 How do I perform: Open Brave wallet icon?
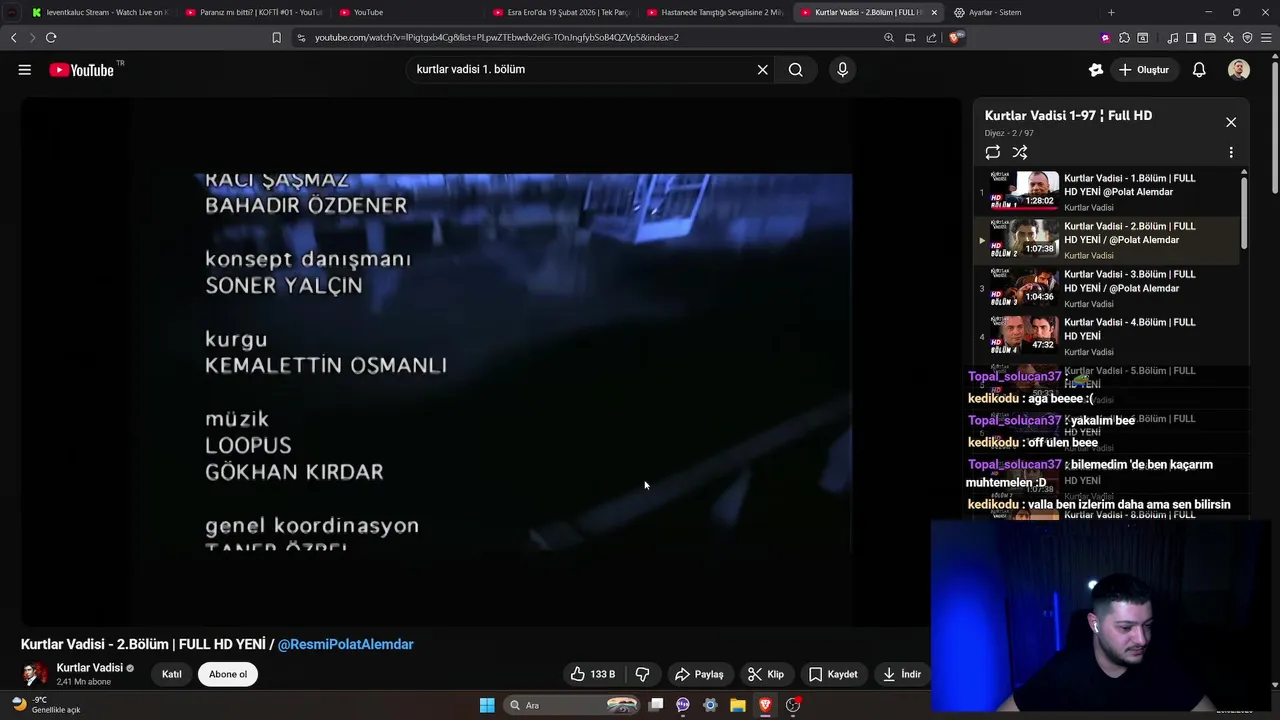click(1210, 38)
